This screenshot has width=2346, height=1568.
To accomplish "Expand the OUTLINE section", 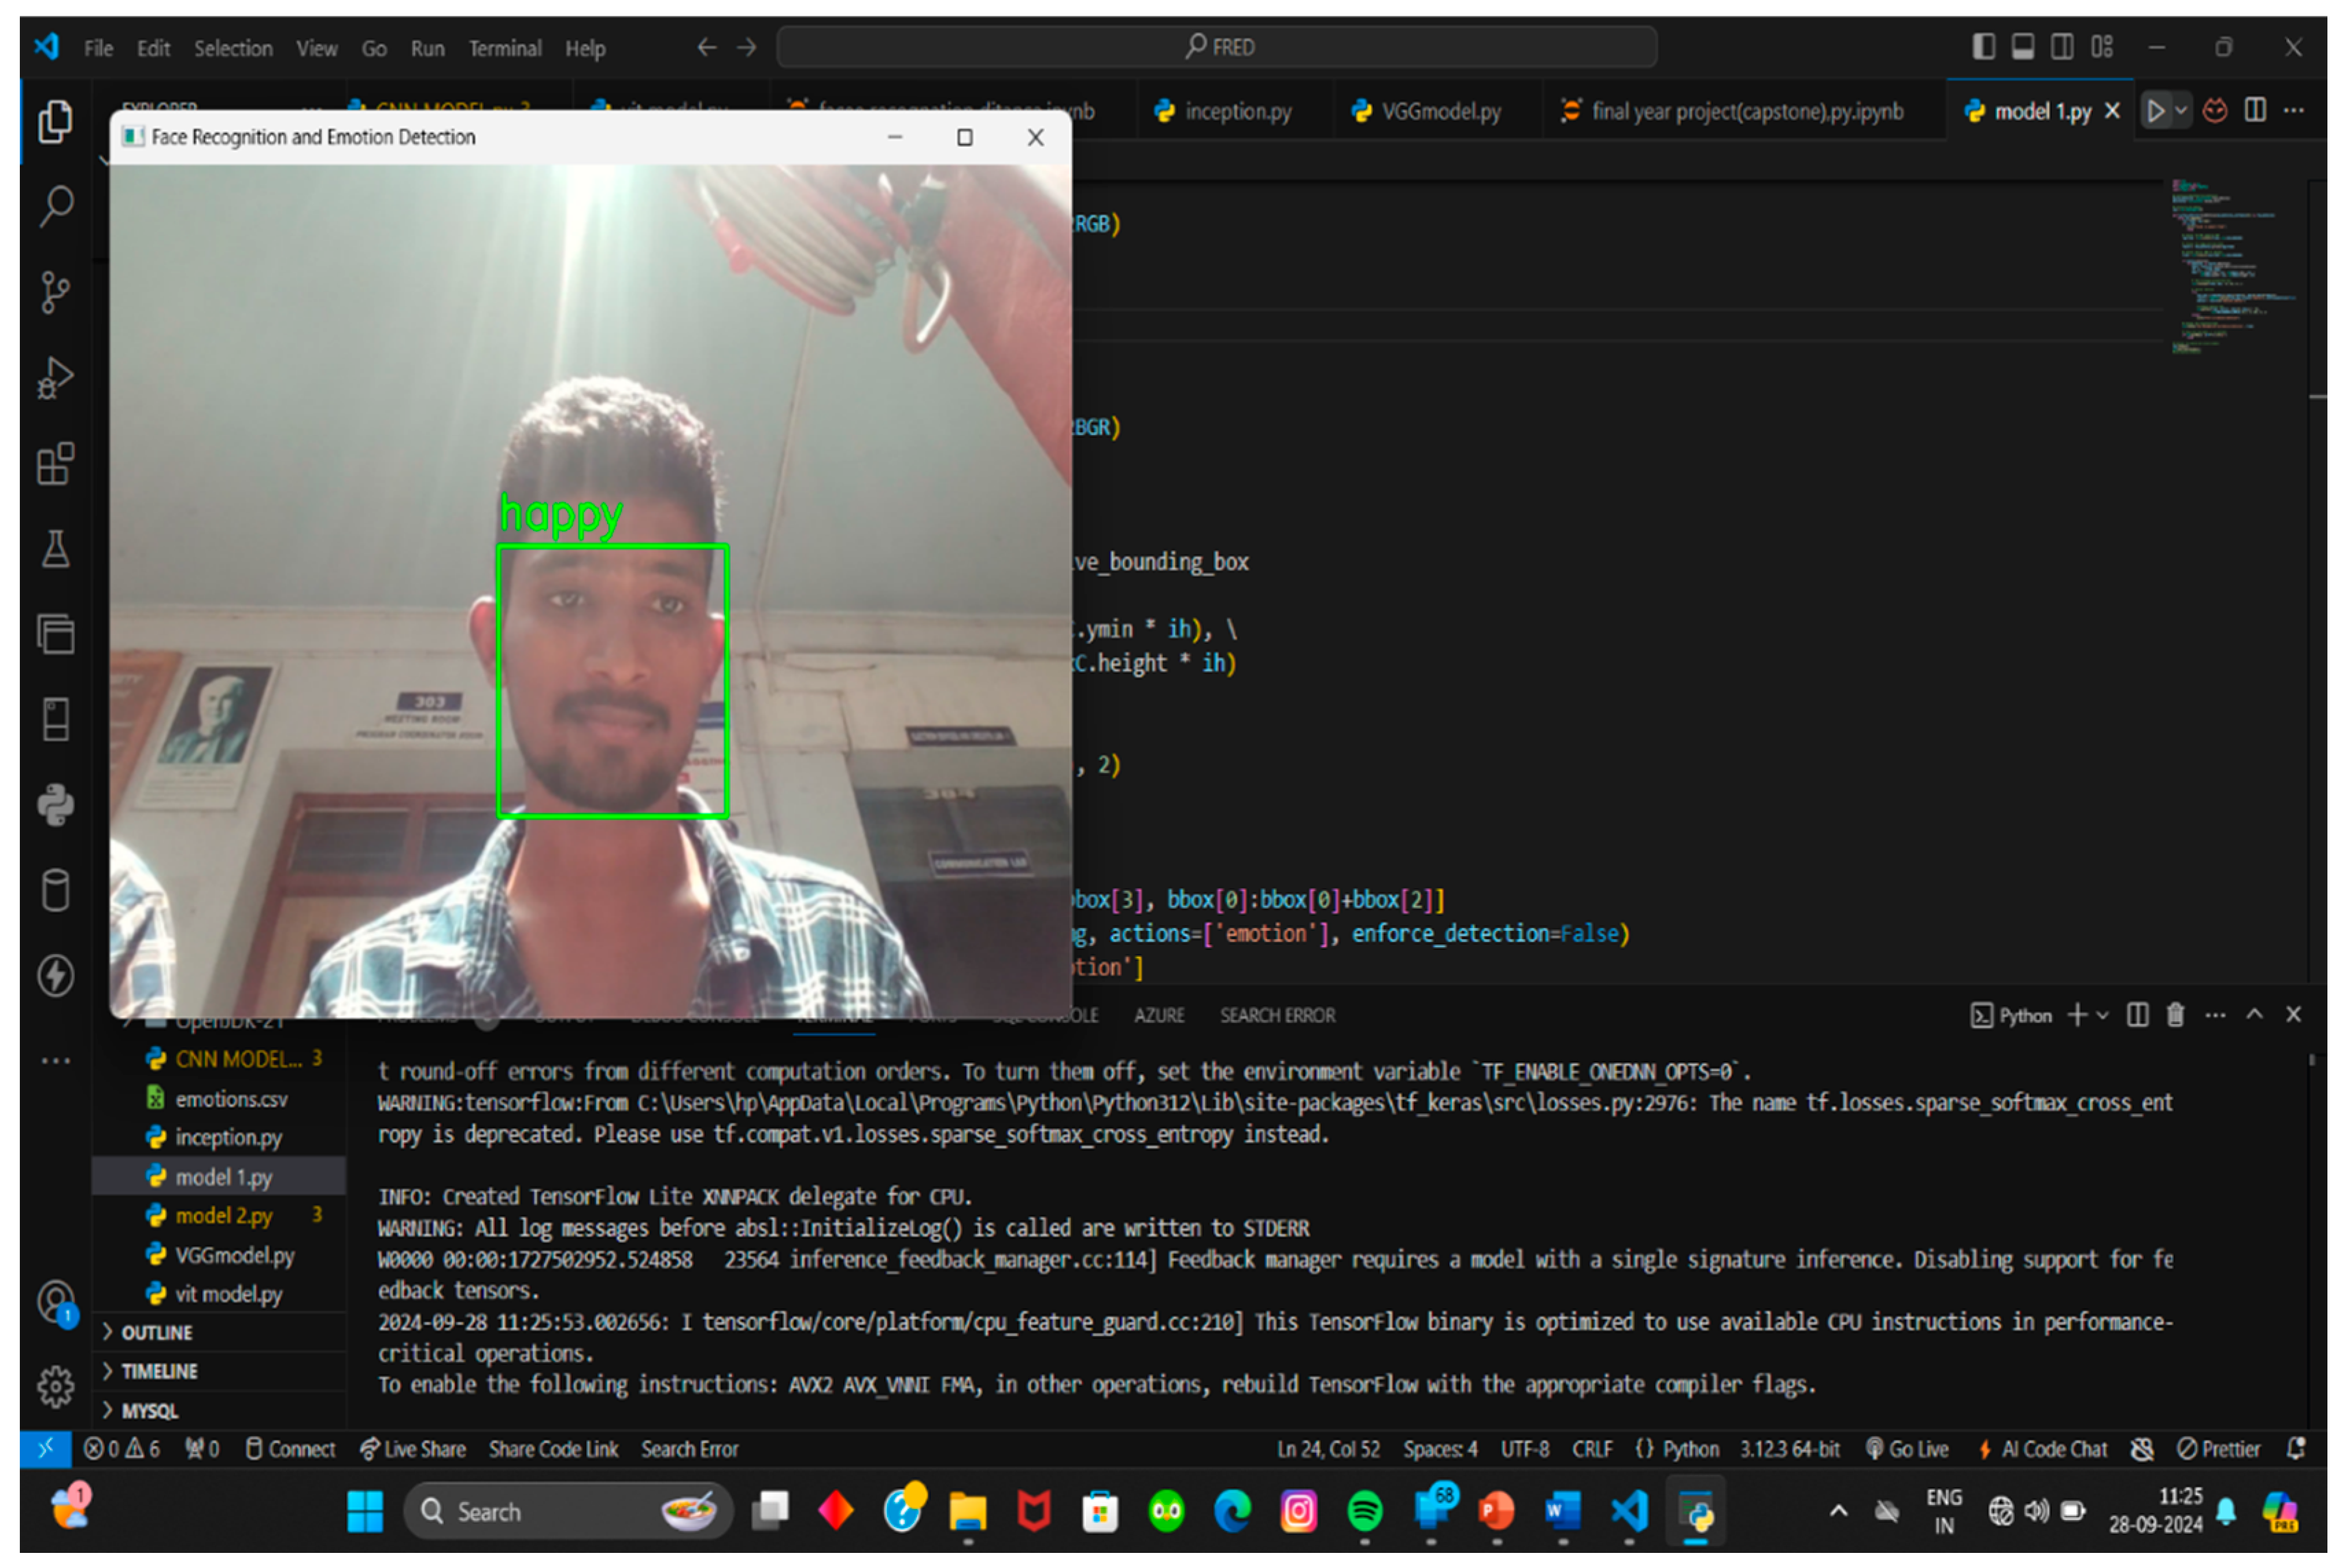I will pos(157,1332).
